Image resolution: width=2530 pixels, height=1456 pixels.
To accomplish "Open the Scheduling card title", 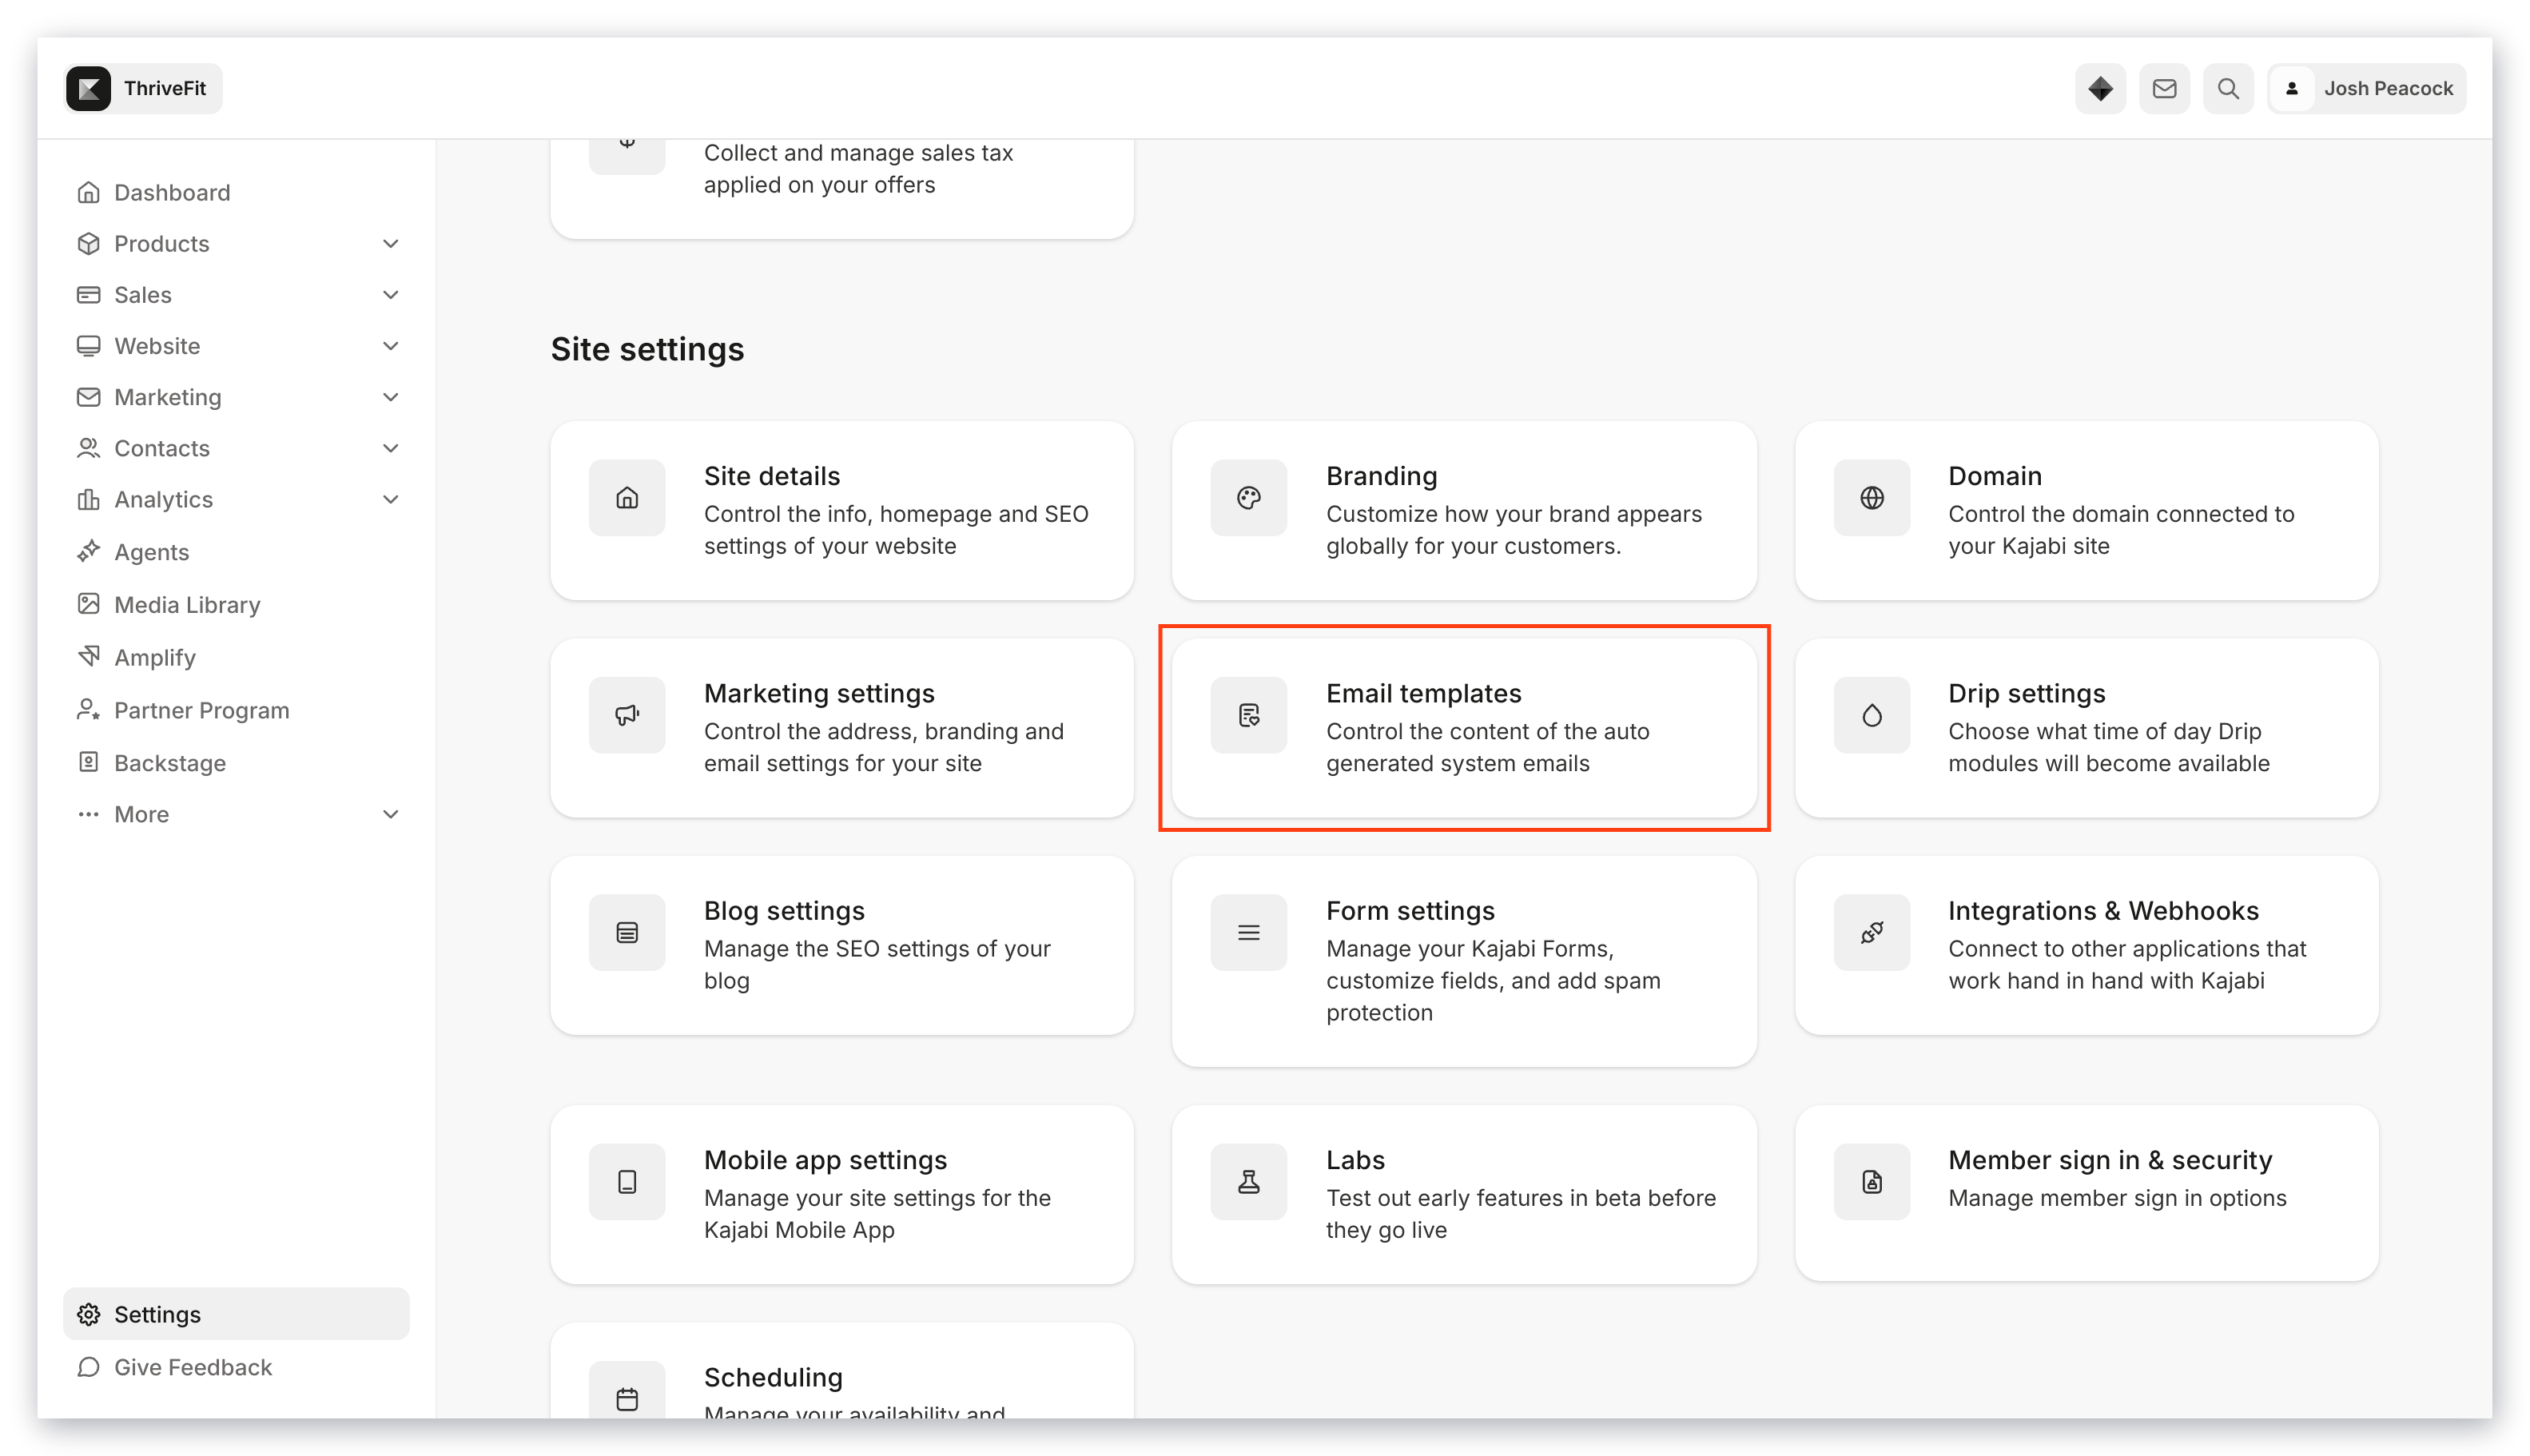I will pyautogui.click(x=773, y=1377).
